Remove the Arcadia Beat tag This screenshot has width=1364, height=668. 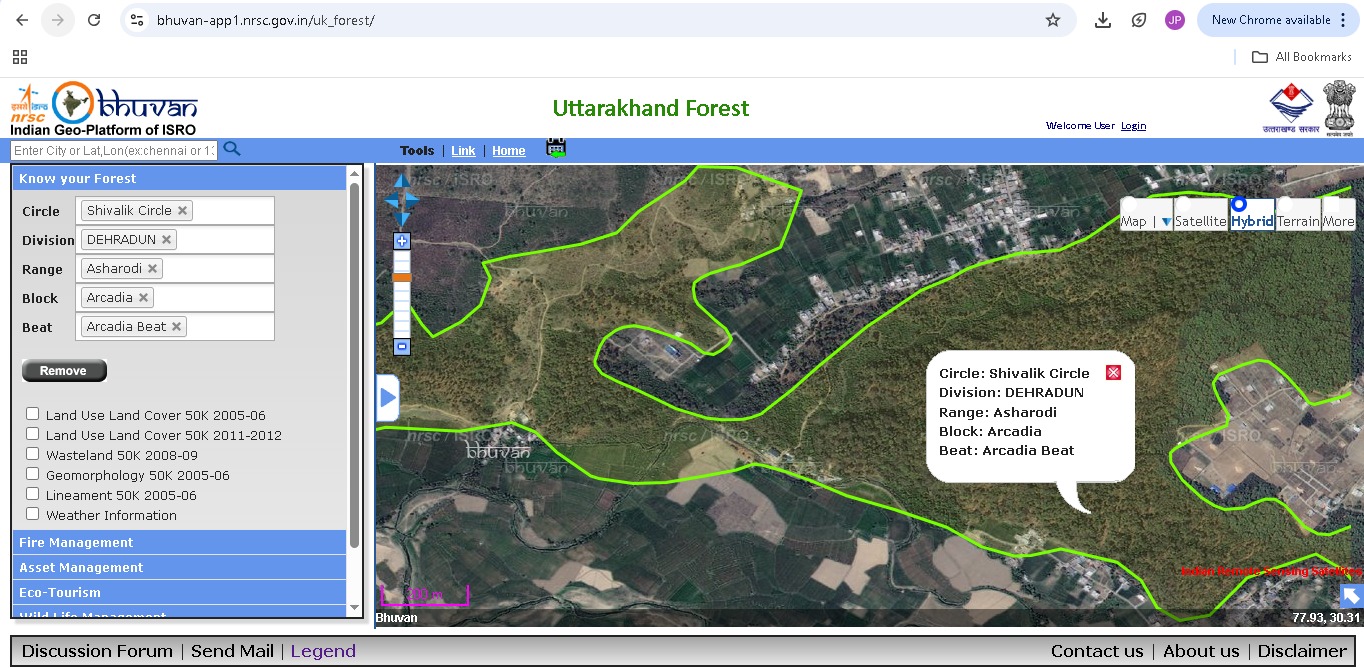(177, 327)
